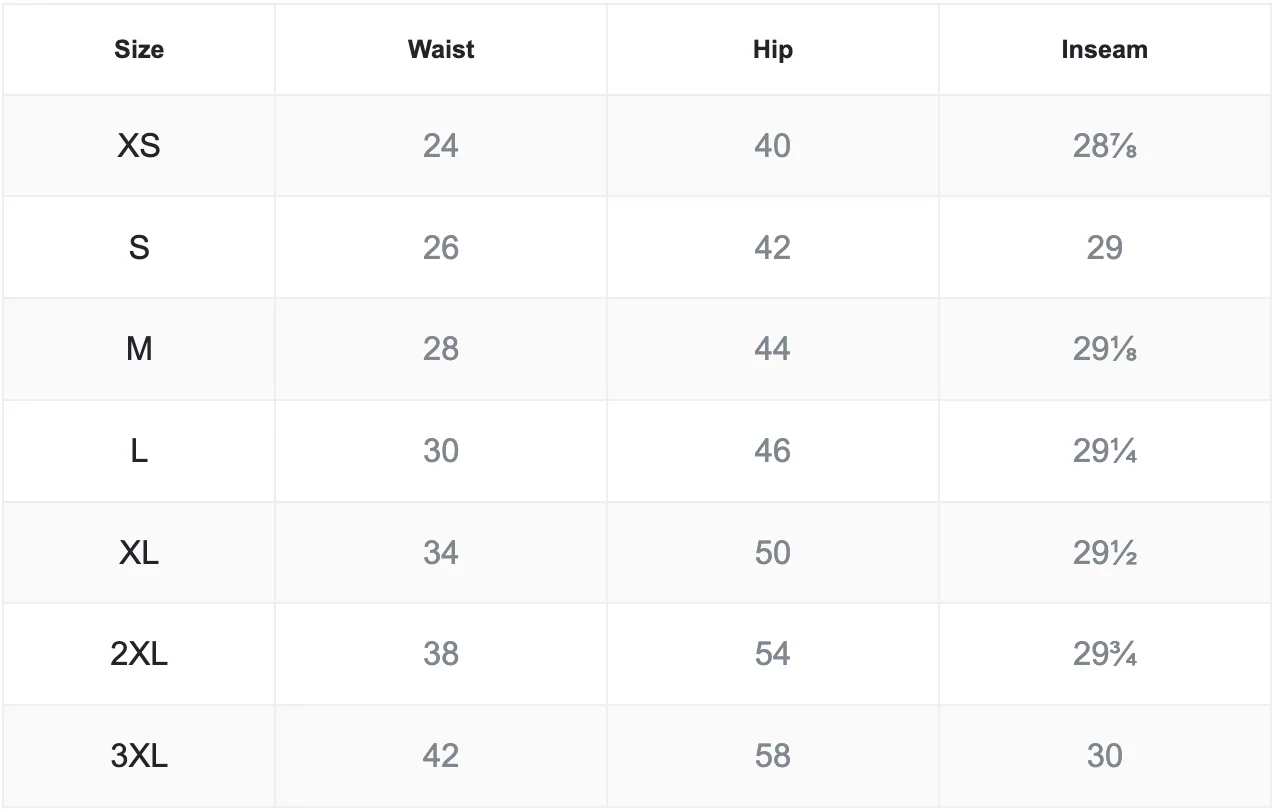Click the Inseam column header
The height and width of the screenshot is (812, 1272).
(x=1104, y=49)
